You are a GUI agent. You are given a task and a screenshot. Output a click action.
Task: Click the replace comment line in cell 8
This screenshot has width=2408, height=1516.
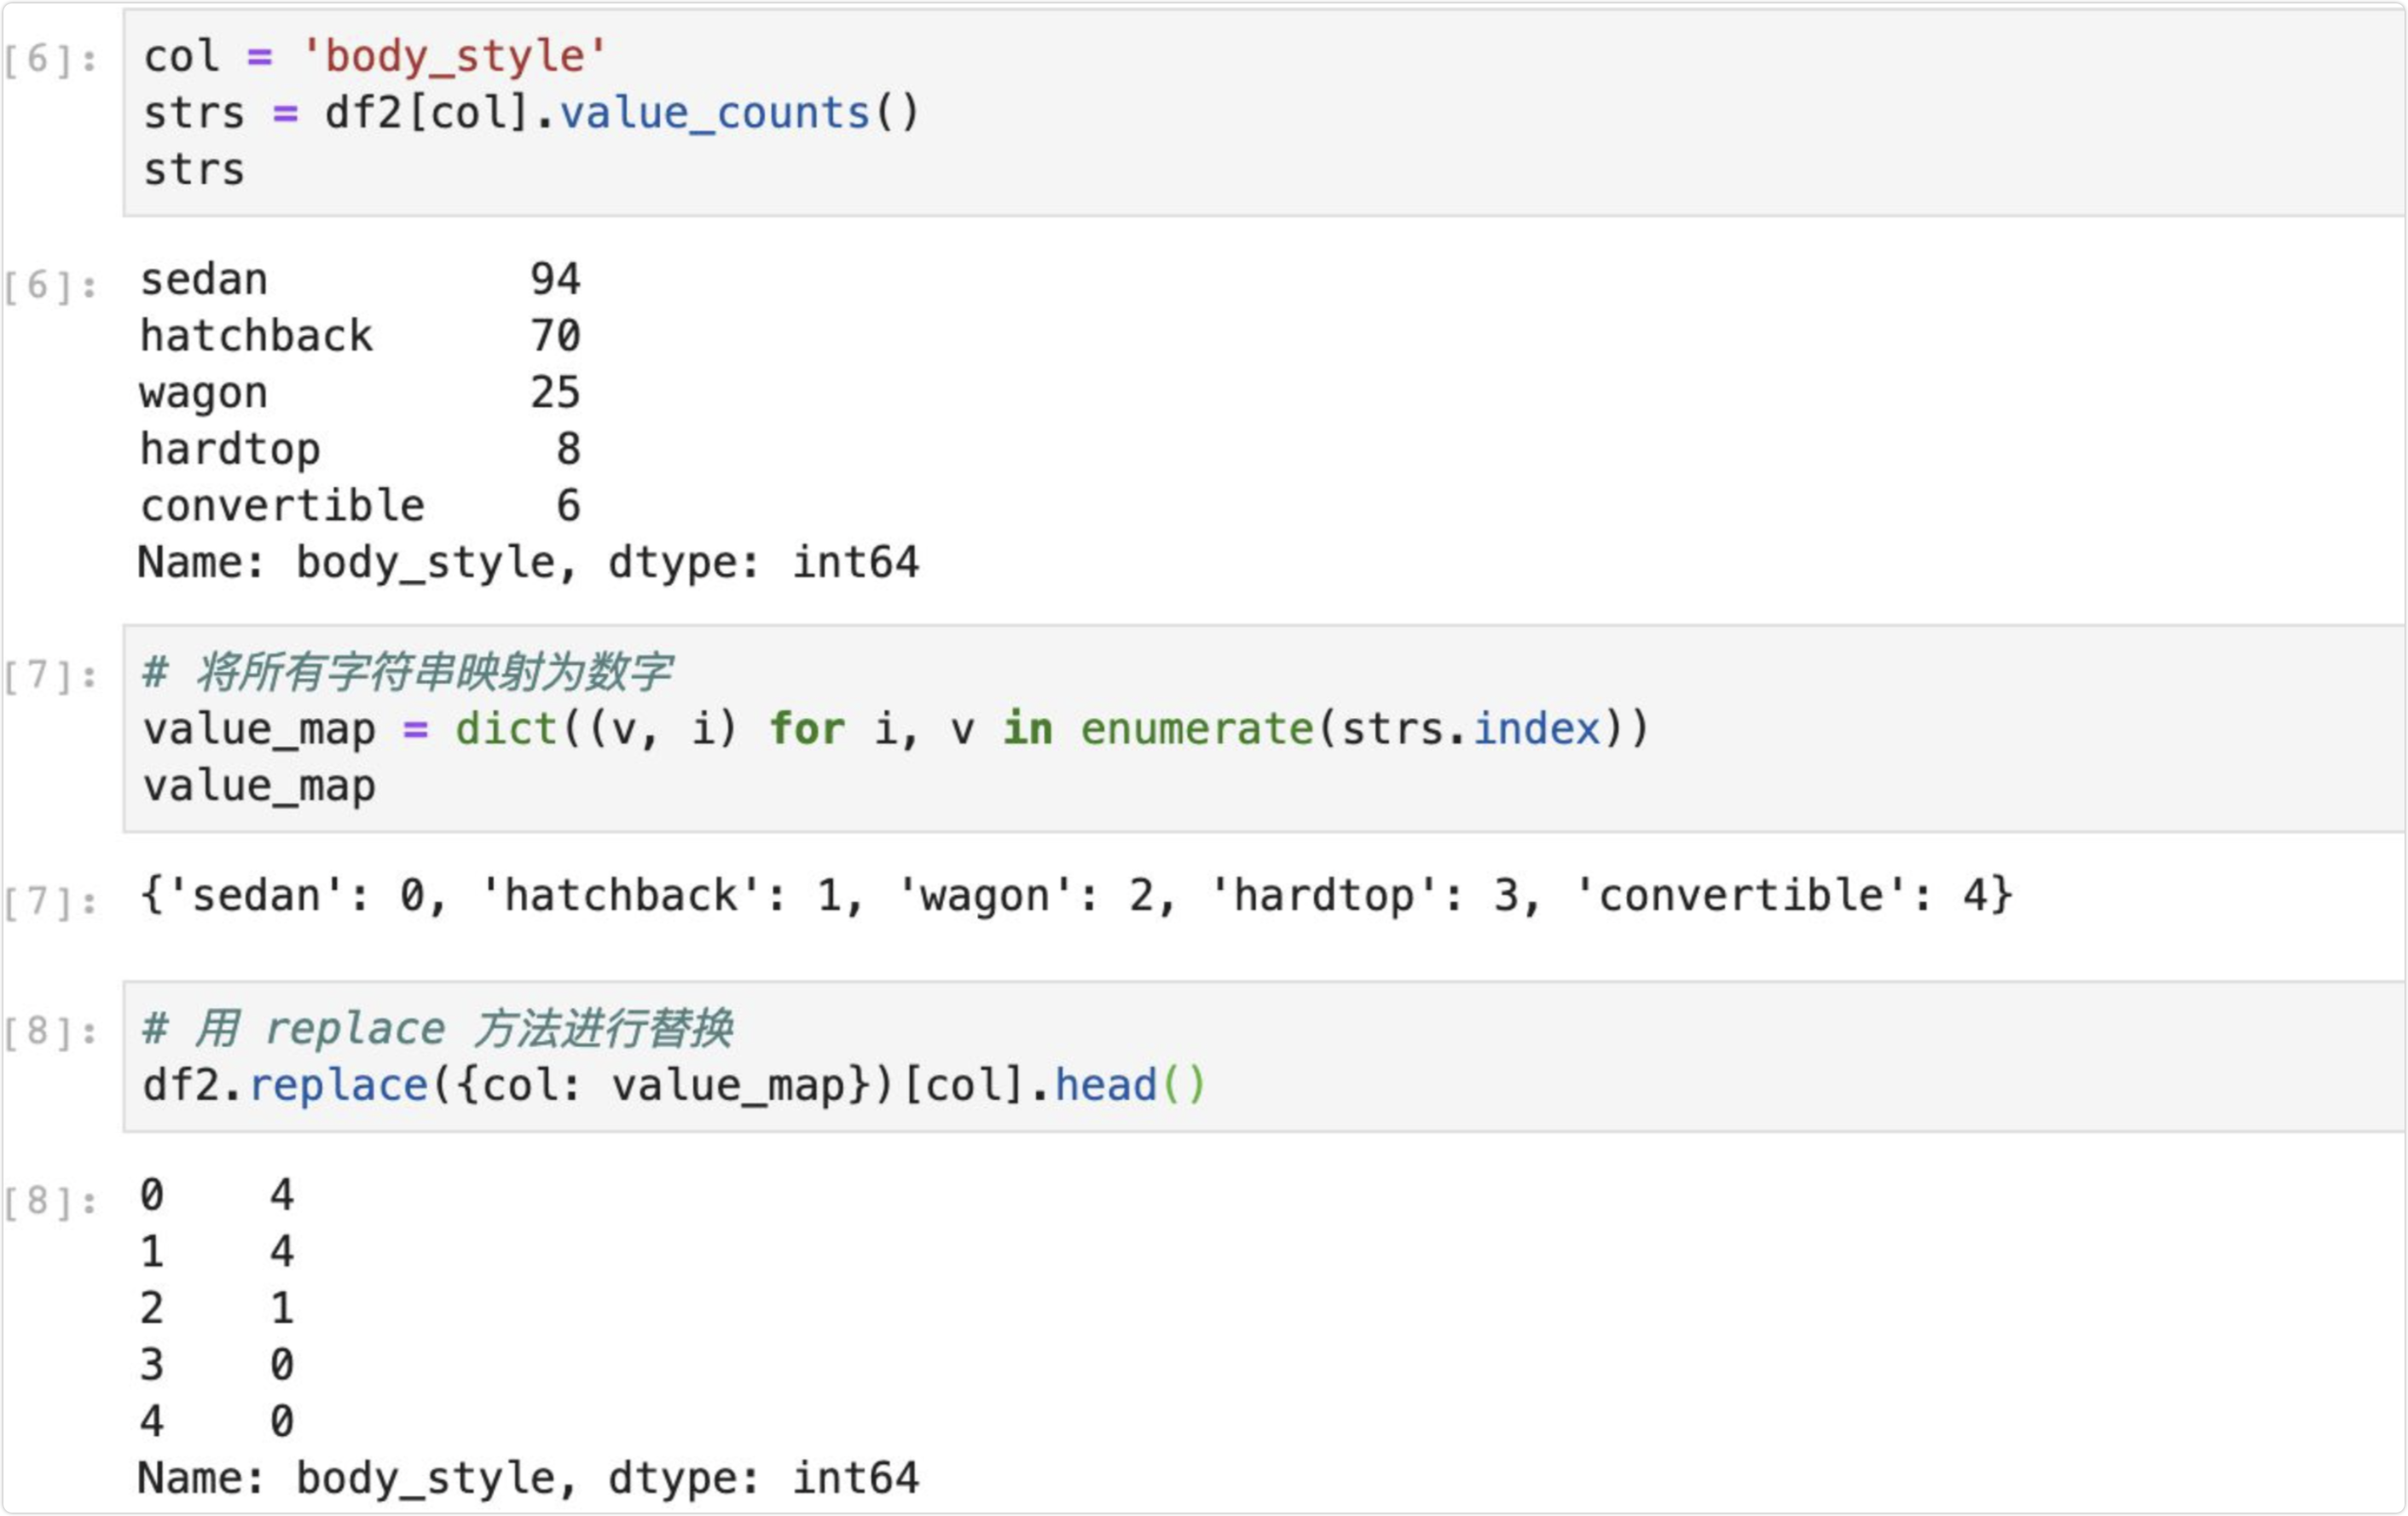click(438, 1029)
